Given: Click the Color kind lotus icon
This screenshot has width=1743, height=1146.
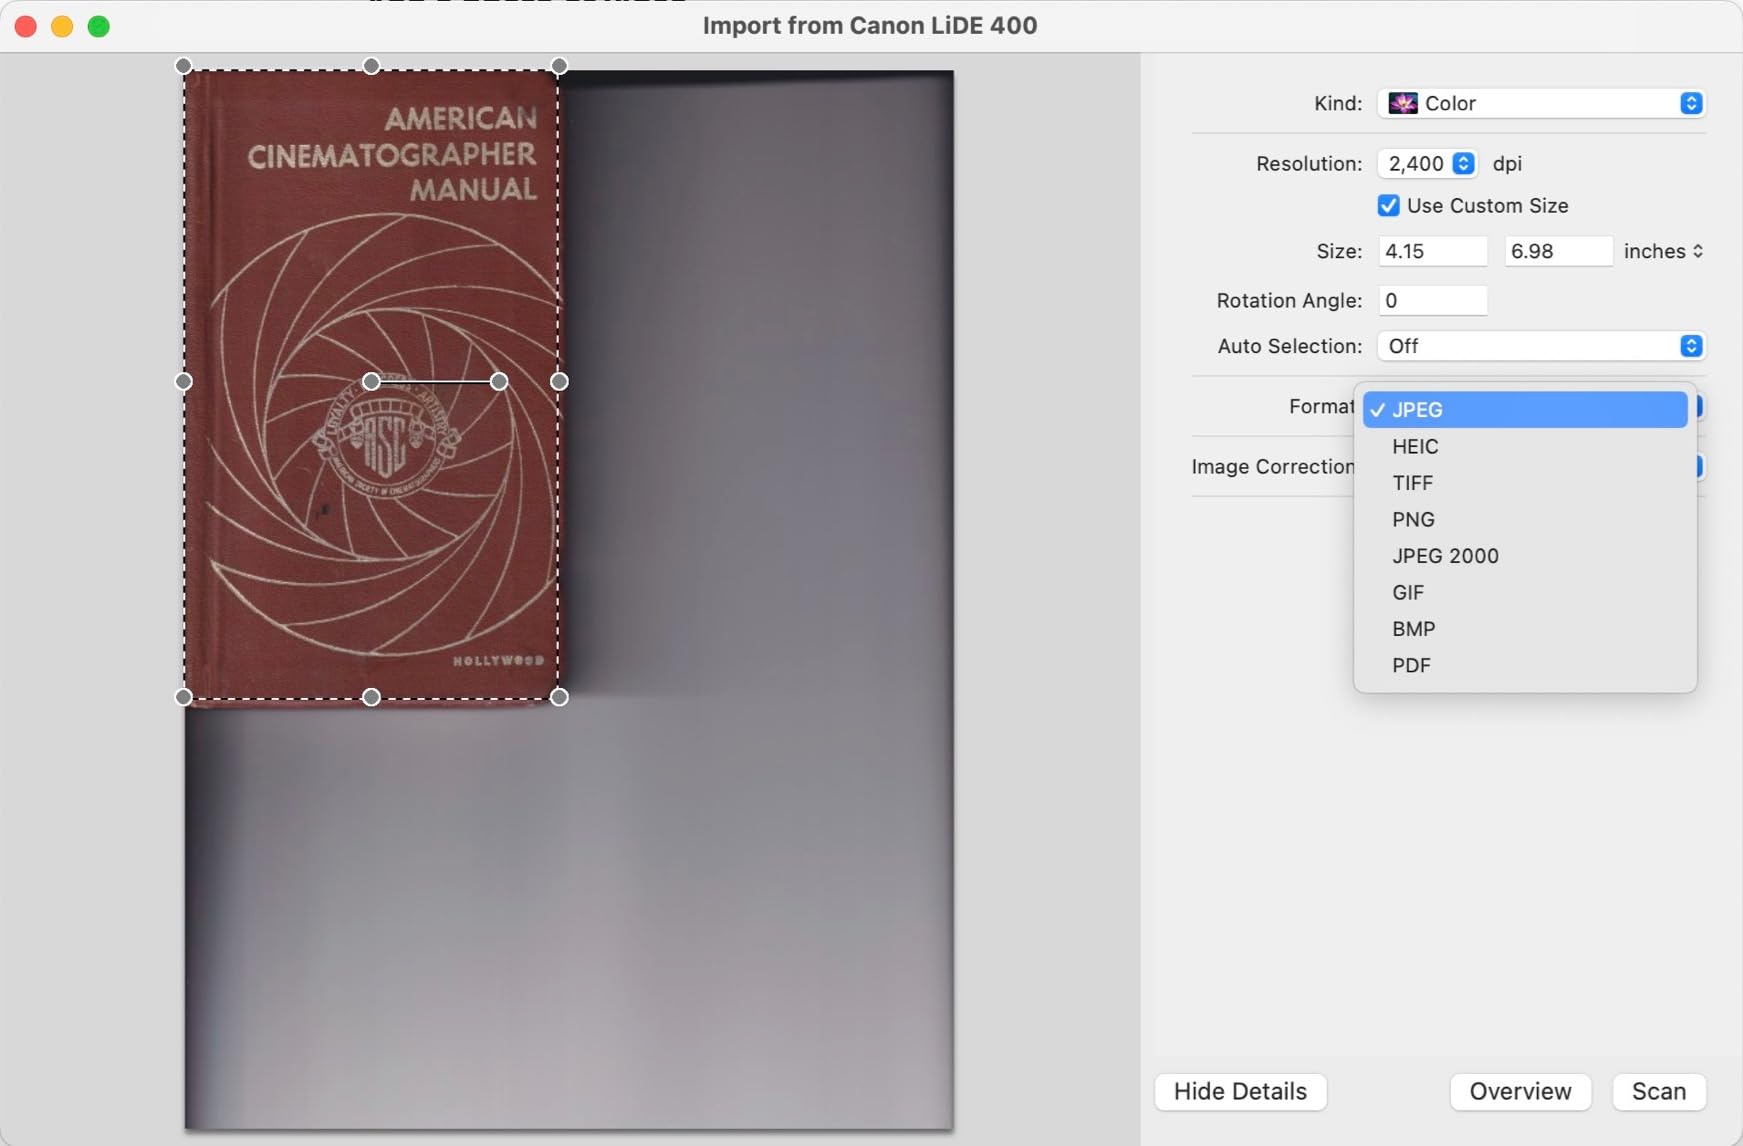Looking at the screenshot, I should click(1402, 103).
